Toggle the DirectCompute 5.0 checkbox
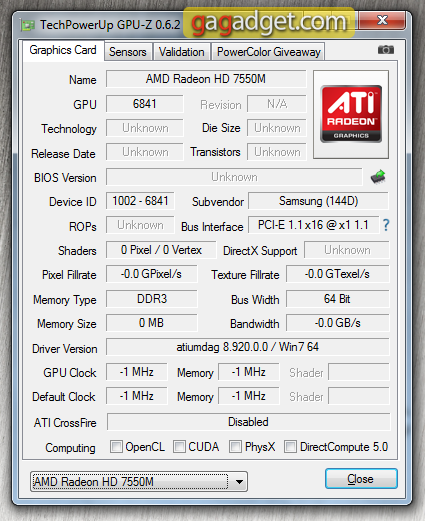The image size is (425, 521). click(290, 446)
